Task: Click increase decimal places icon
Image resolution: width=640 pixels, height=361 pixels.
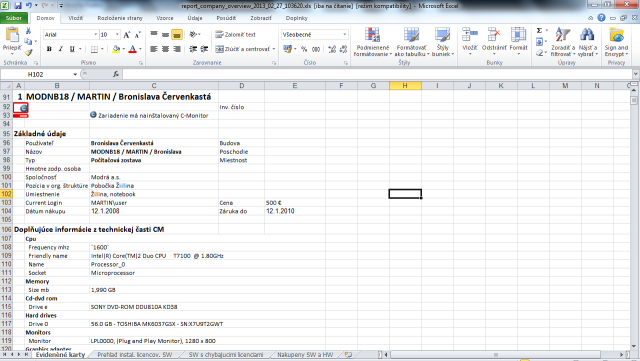Action: (x=332, y=49)
